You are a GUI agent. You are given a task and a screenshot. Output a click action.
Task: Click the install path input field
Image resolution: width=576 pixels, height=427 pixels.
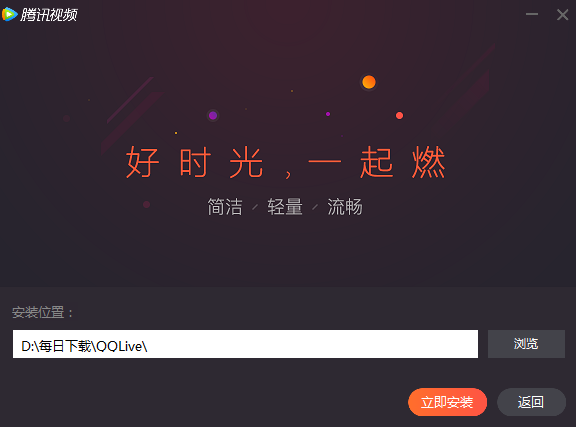pos(245,344)
